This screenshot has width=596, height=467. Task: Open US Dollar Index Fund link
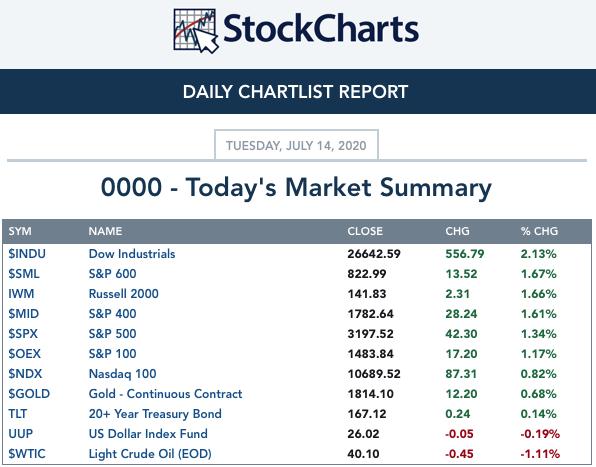[x=148, y=434]
